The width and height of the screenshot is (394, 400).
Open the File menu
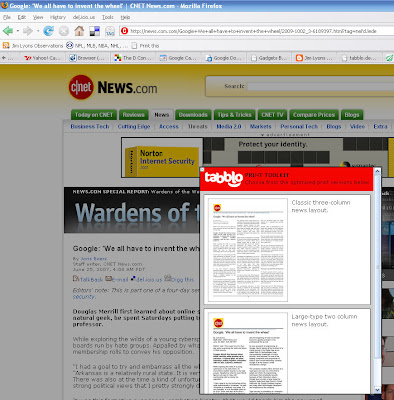tap(7, 17)
